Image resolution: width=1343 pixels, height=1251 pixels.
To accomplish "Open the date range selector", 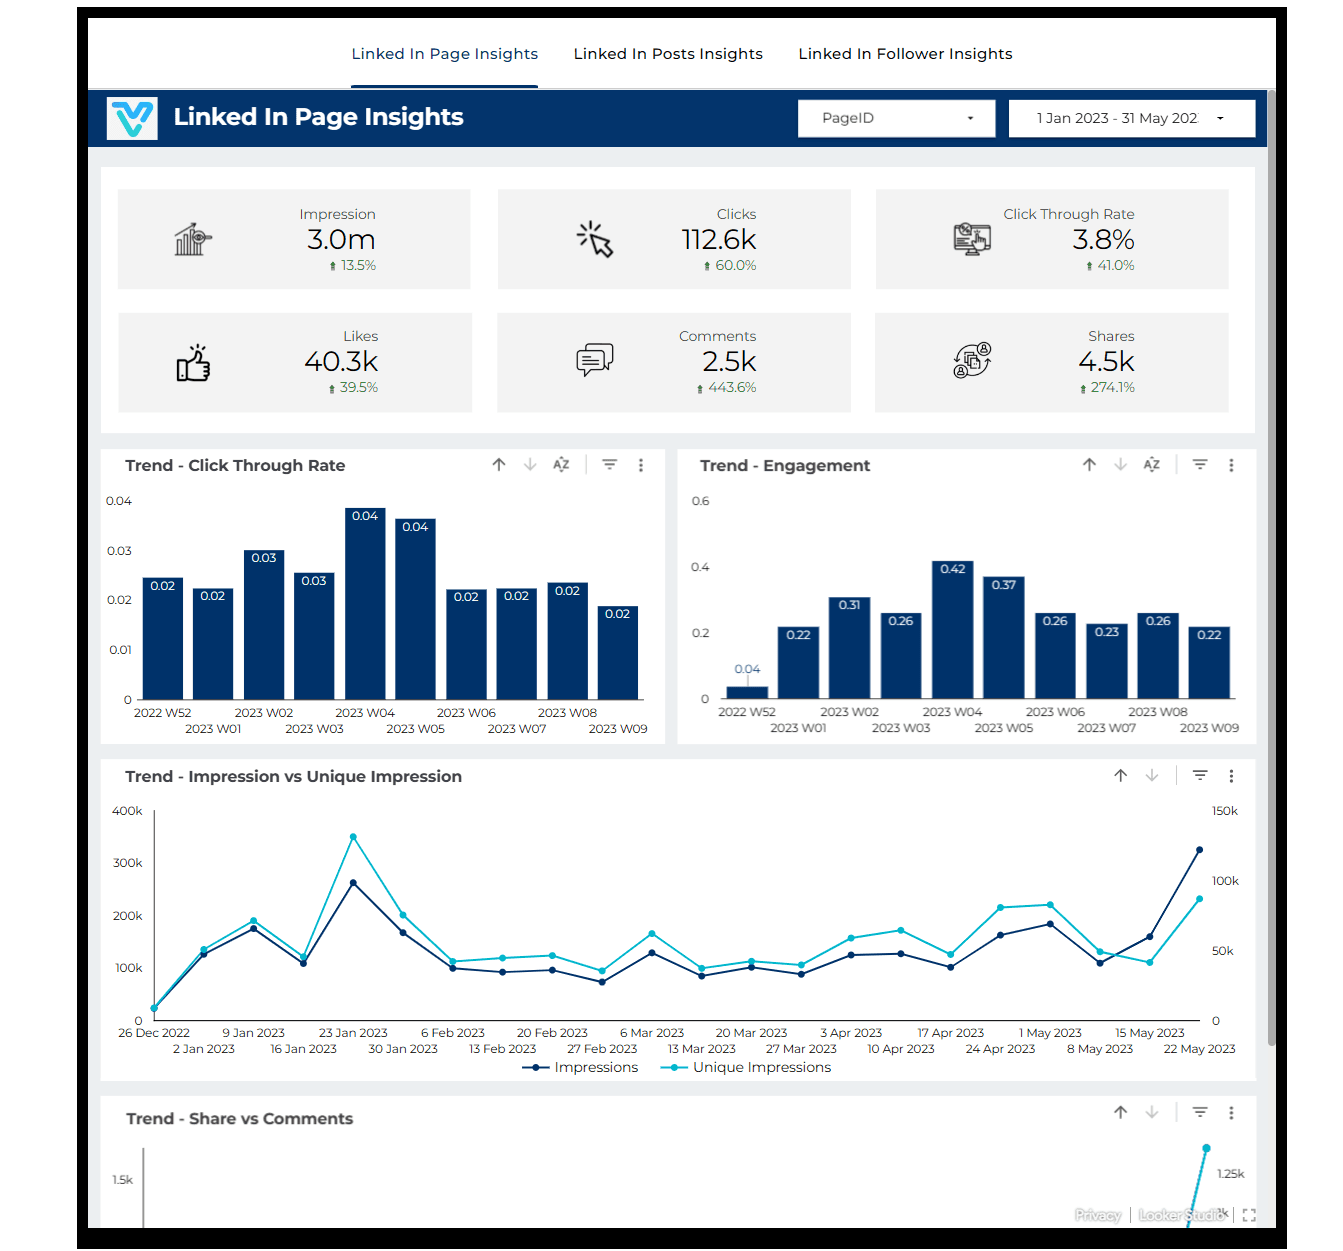I will pos(1131,118).
